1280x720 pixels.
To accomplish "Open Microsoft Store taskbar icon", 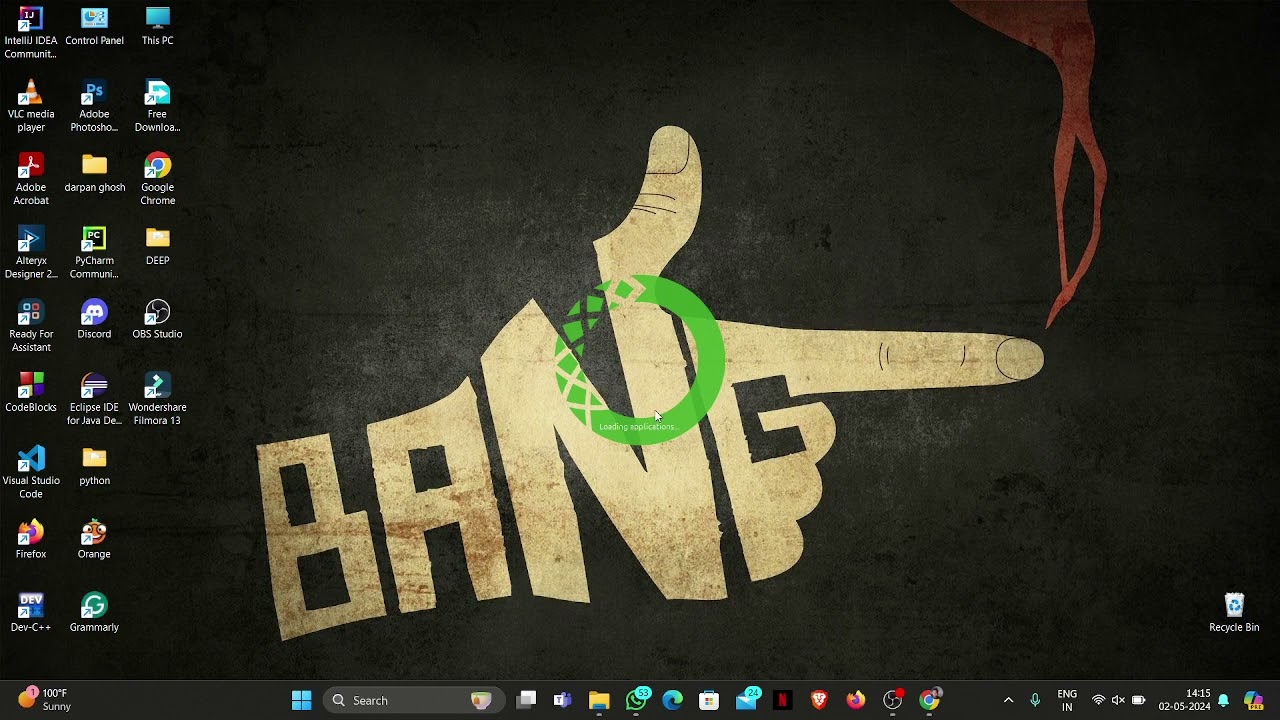I will click(x=709, y=700).
